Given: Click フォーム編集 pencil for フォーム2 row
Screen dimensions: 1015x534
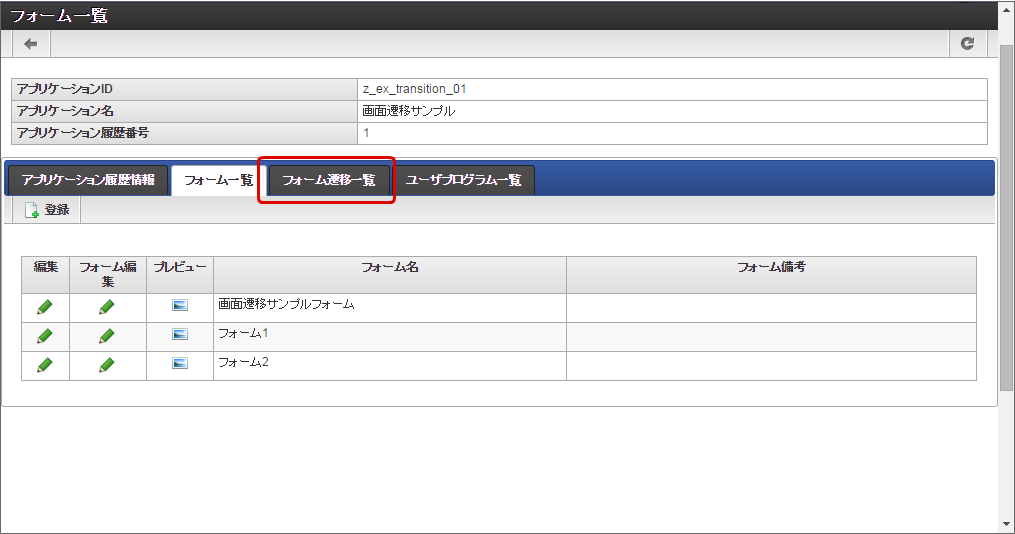Looking at the screenshot, I should pos(107,365).
